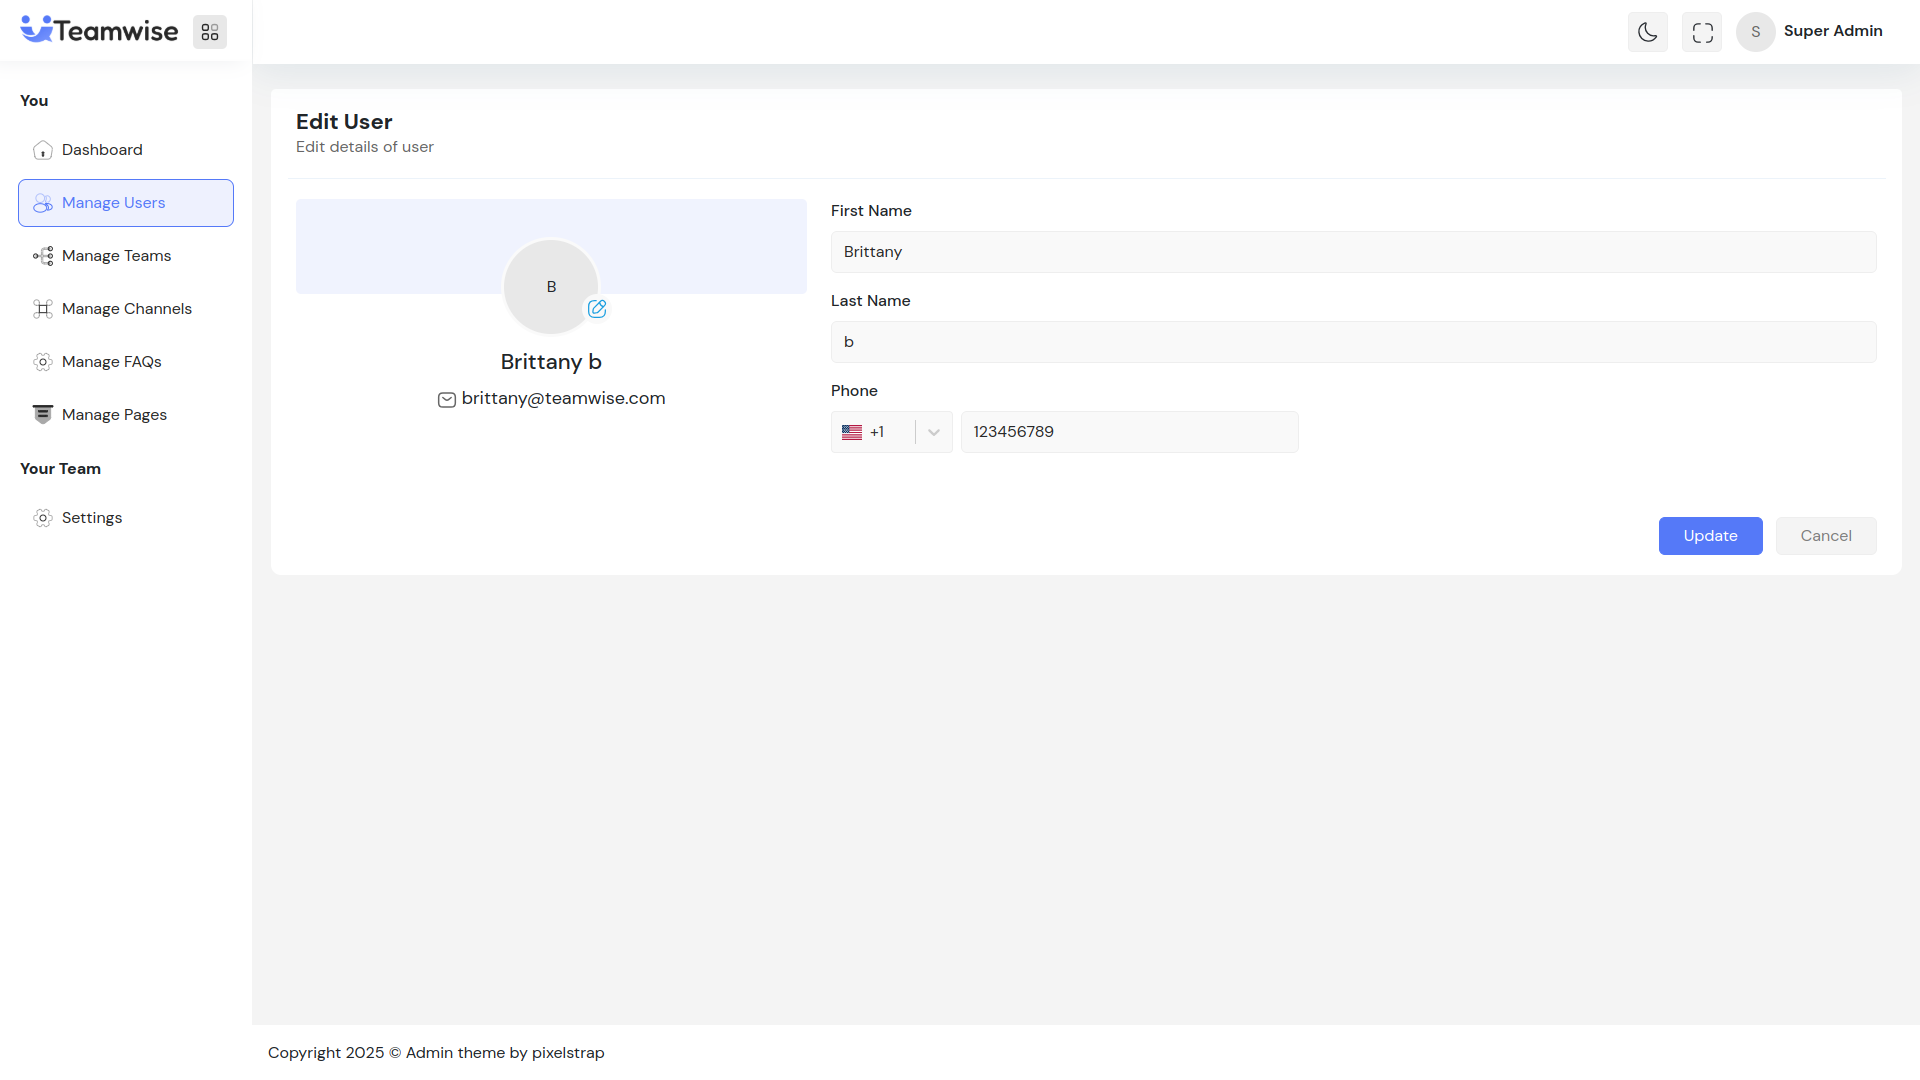
Task: Toggle sidebar with grid icon button
Action: [x=210, y=32]
